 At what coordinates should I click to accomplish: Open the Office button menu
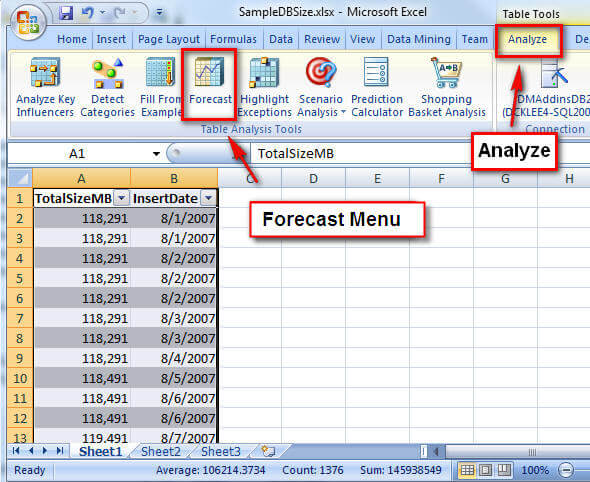(28, 23)
